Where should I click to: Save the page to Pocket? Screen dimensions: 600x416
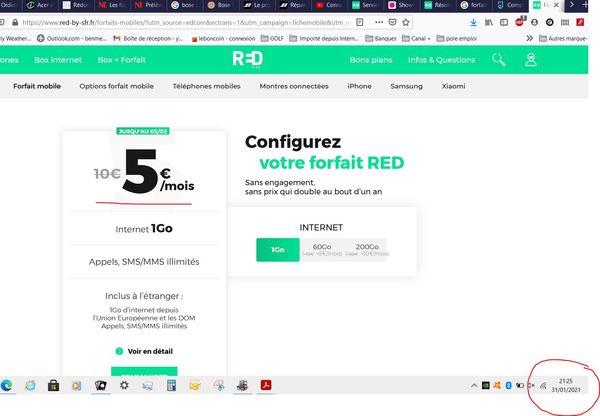point(392,23)
